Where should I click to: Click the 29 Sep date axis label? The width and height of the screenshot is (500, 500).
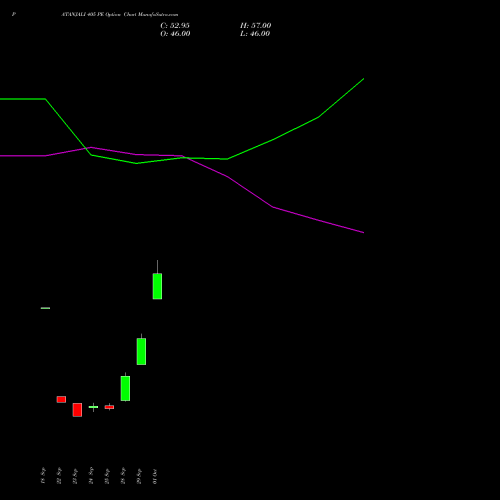pos(139,476)
